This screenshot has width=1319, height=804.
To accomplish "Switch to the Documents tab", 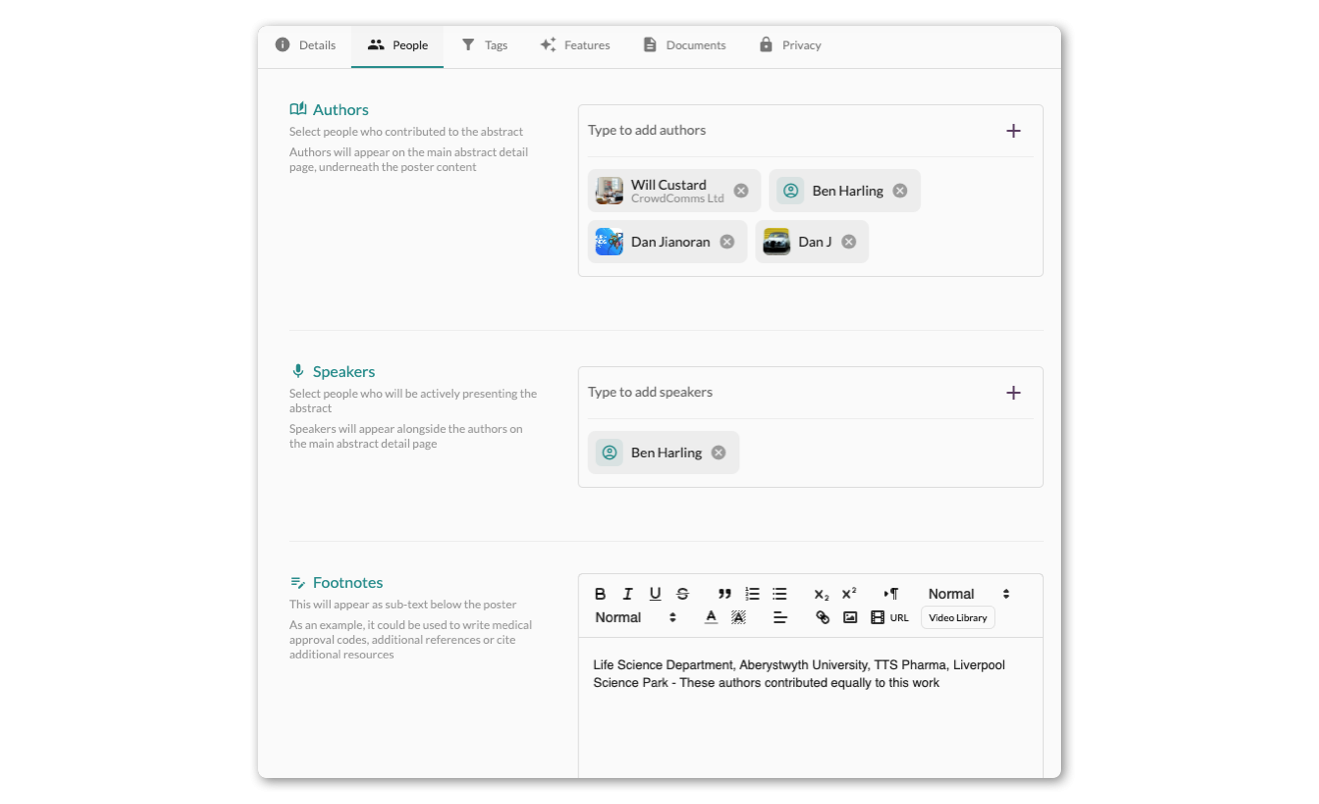I will pyautogui.click(x=684, y=45).
